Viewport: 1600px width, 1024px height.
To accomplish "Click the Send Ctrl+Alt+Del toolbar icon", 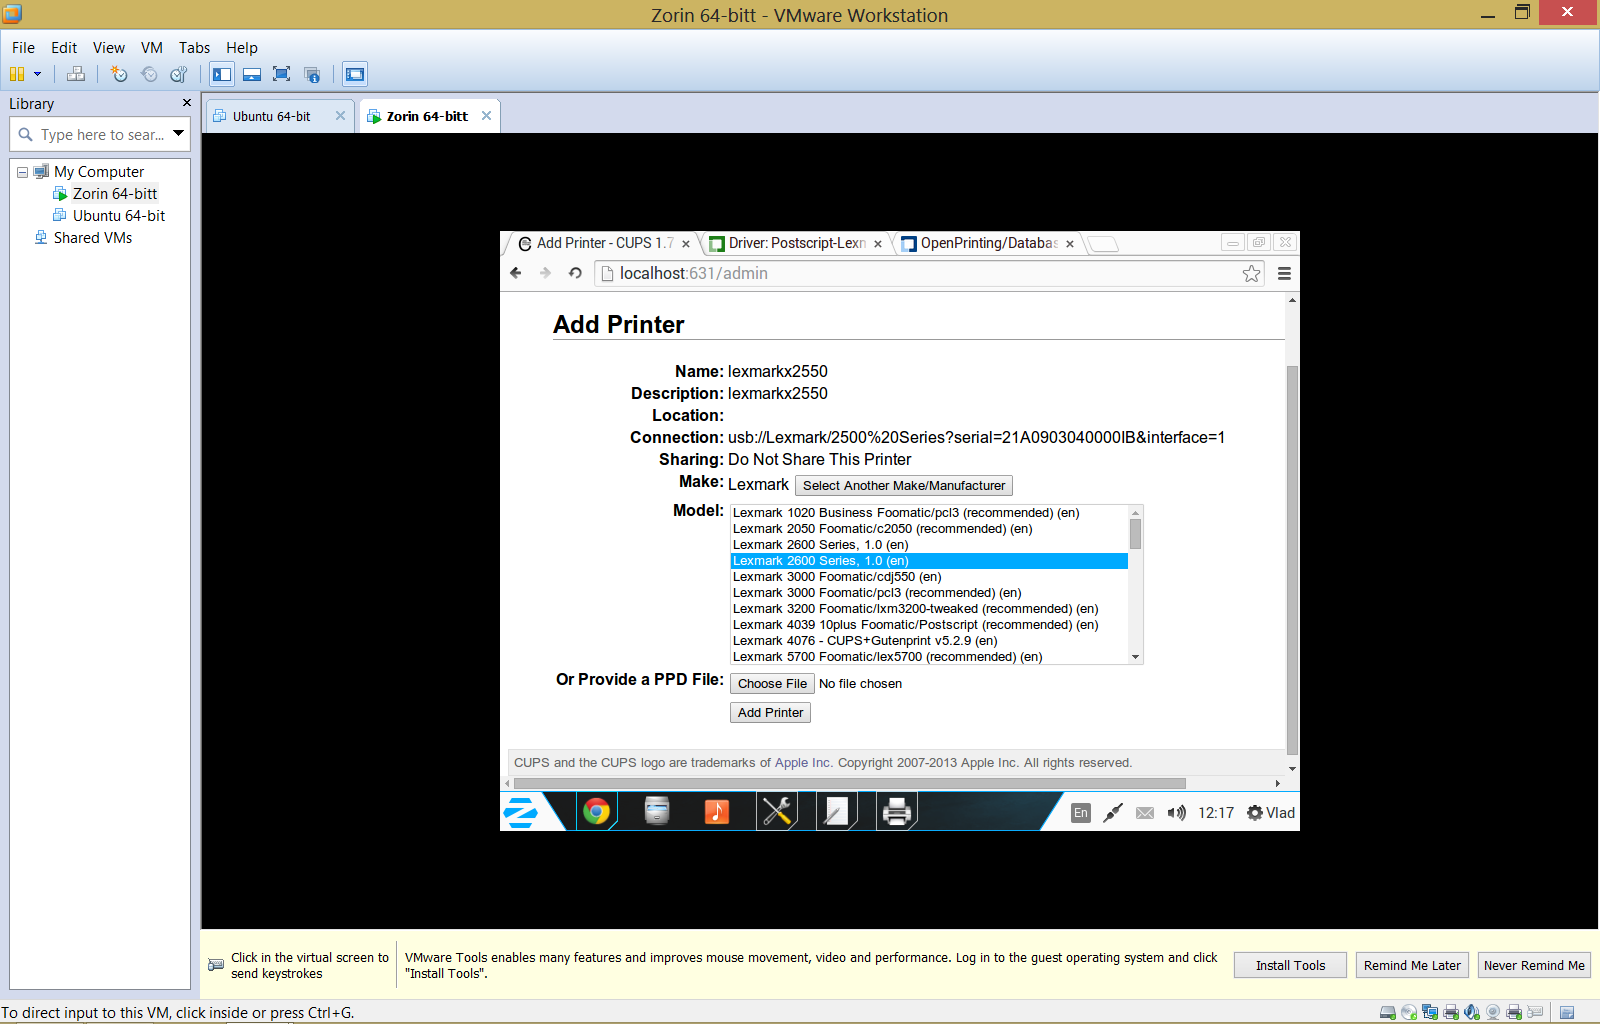I will pos(76,74).
